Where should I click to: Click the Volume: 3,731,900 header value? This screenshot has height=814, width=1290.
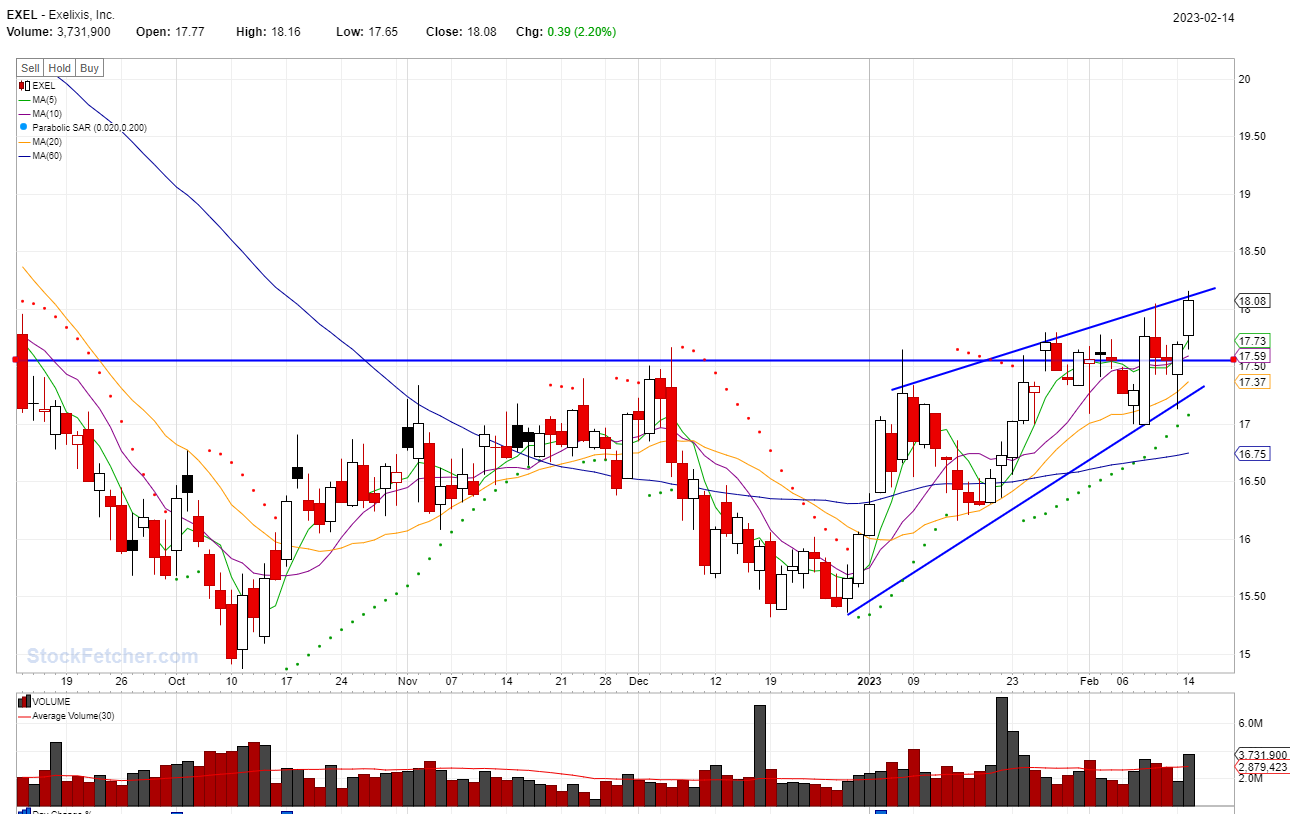coord(59,32)
